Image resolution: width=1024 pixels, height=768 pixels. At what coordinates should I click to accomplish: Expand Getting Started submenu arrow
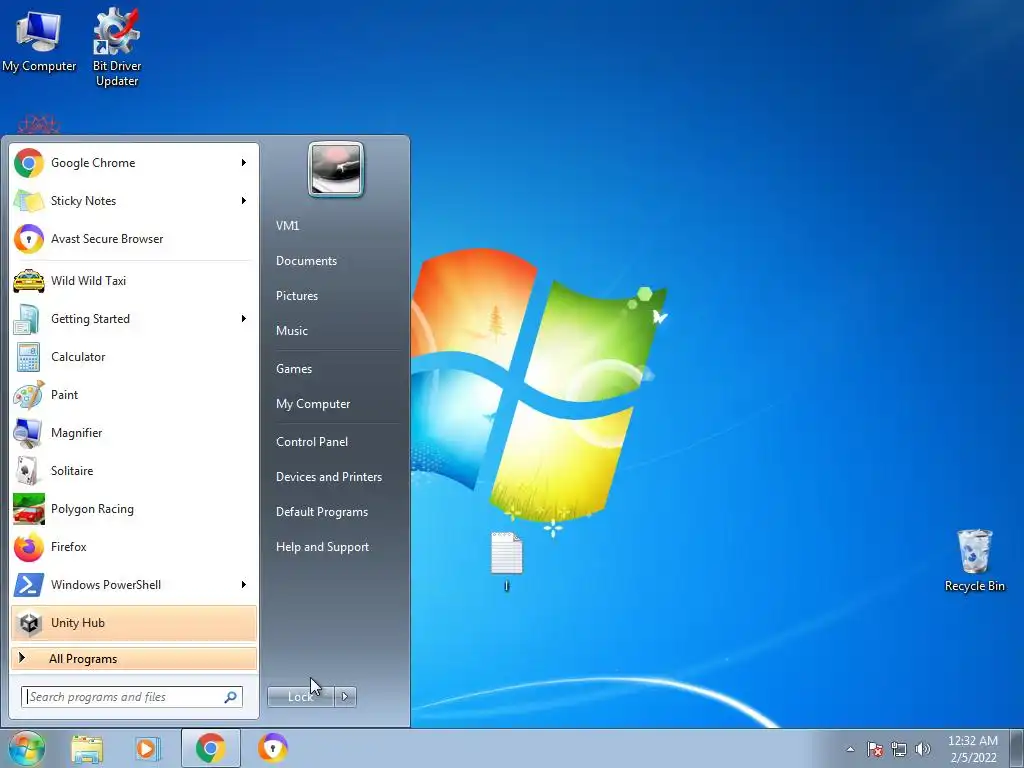pyautogui.click(x=244, y=319)
